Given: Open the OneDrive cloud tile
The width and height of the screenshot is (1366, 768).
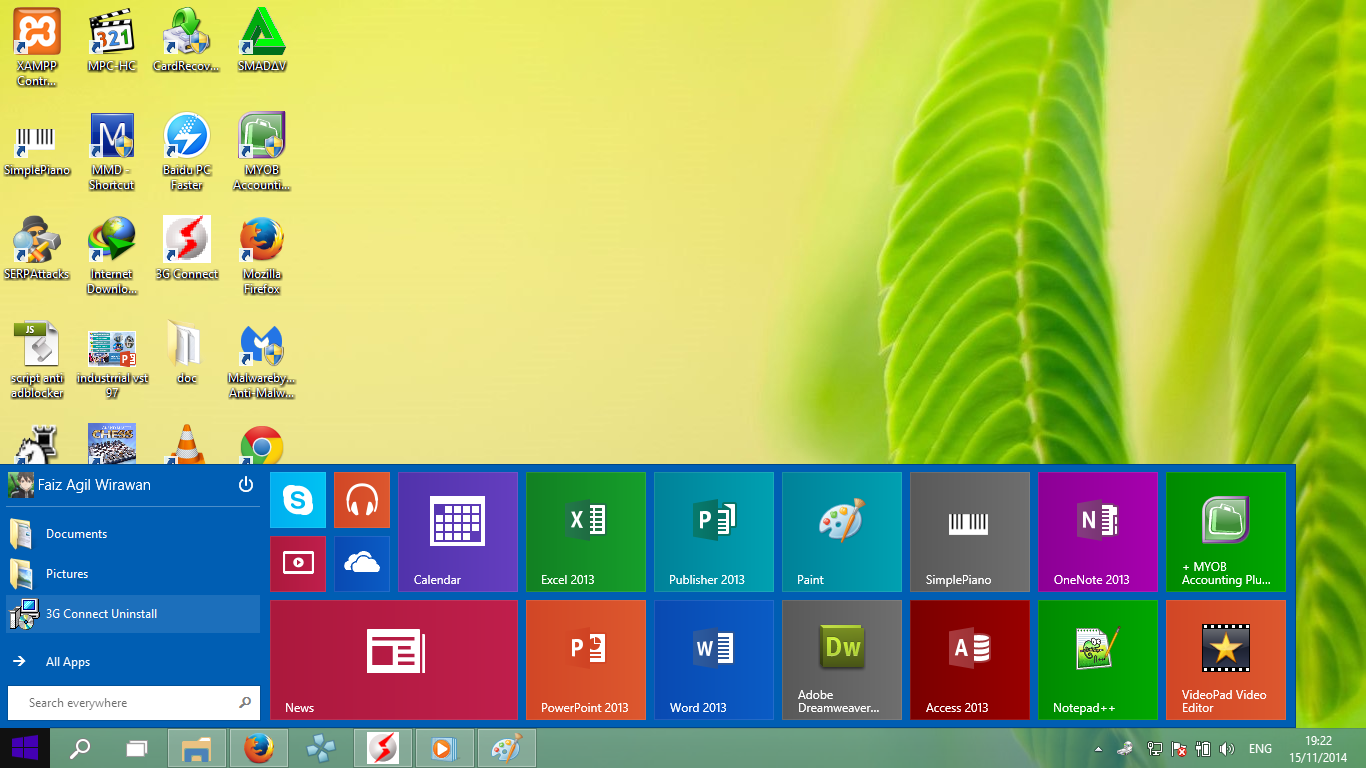Looking at the screenshot, I should (x=361, y=563).
